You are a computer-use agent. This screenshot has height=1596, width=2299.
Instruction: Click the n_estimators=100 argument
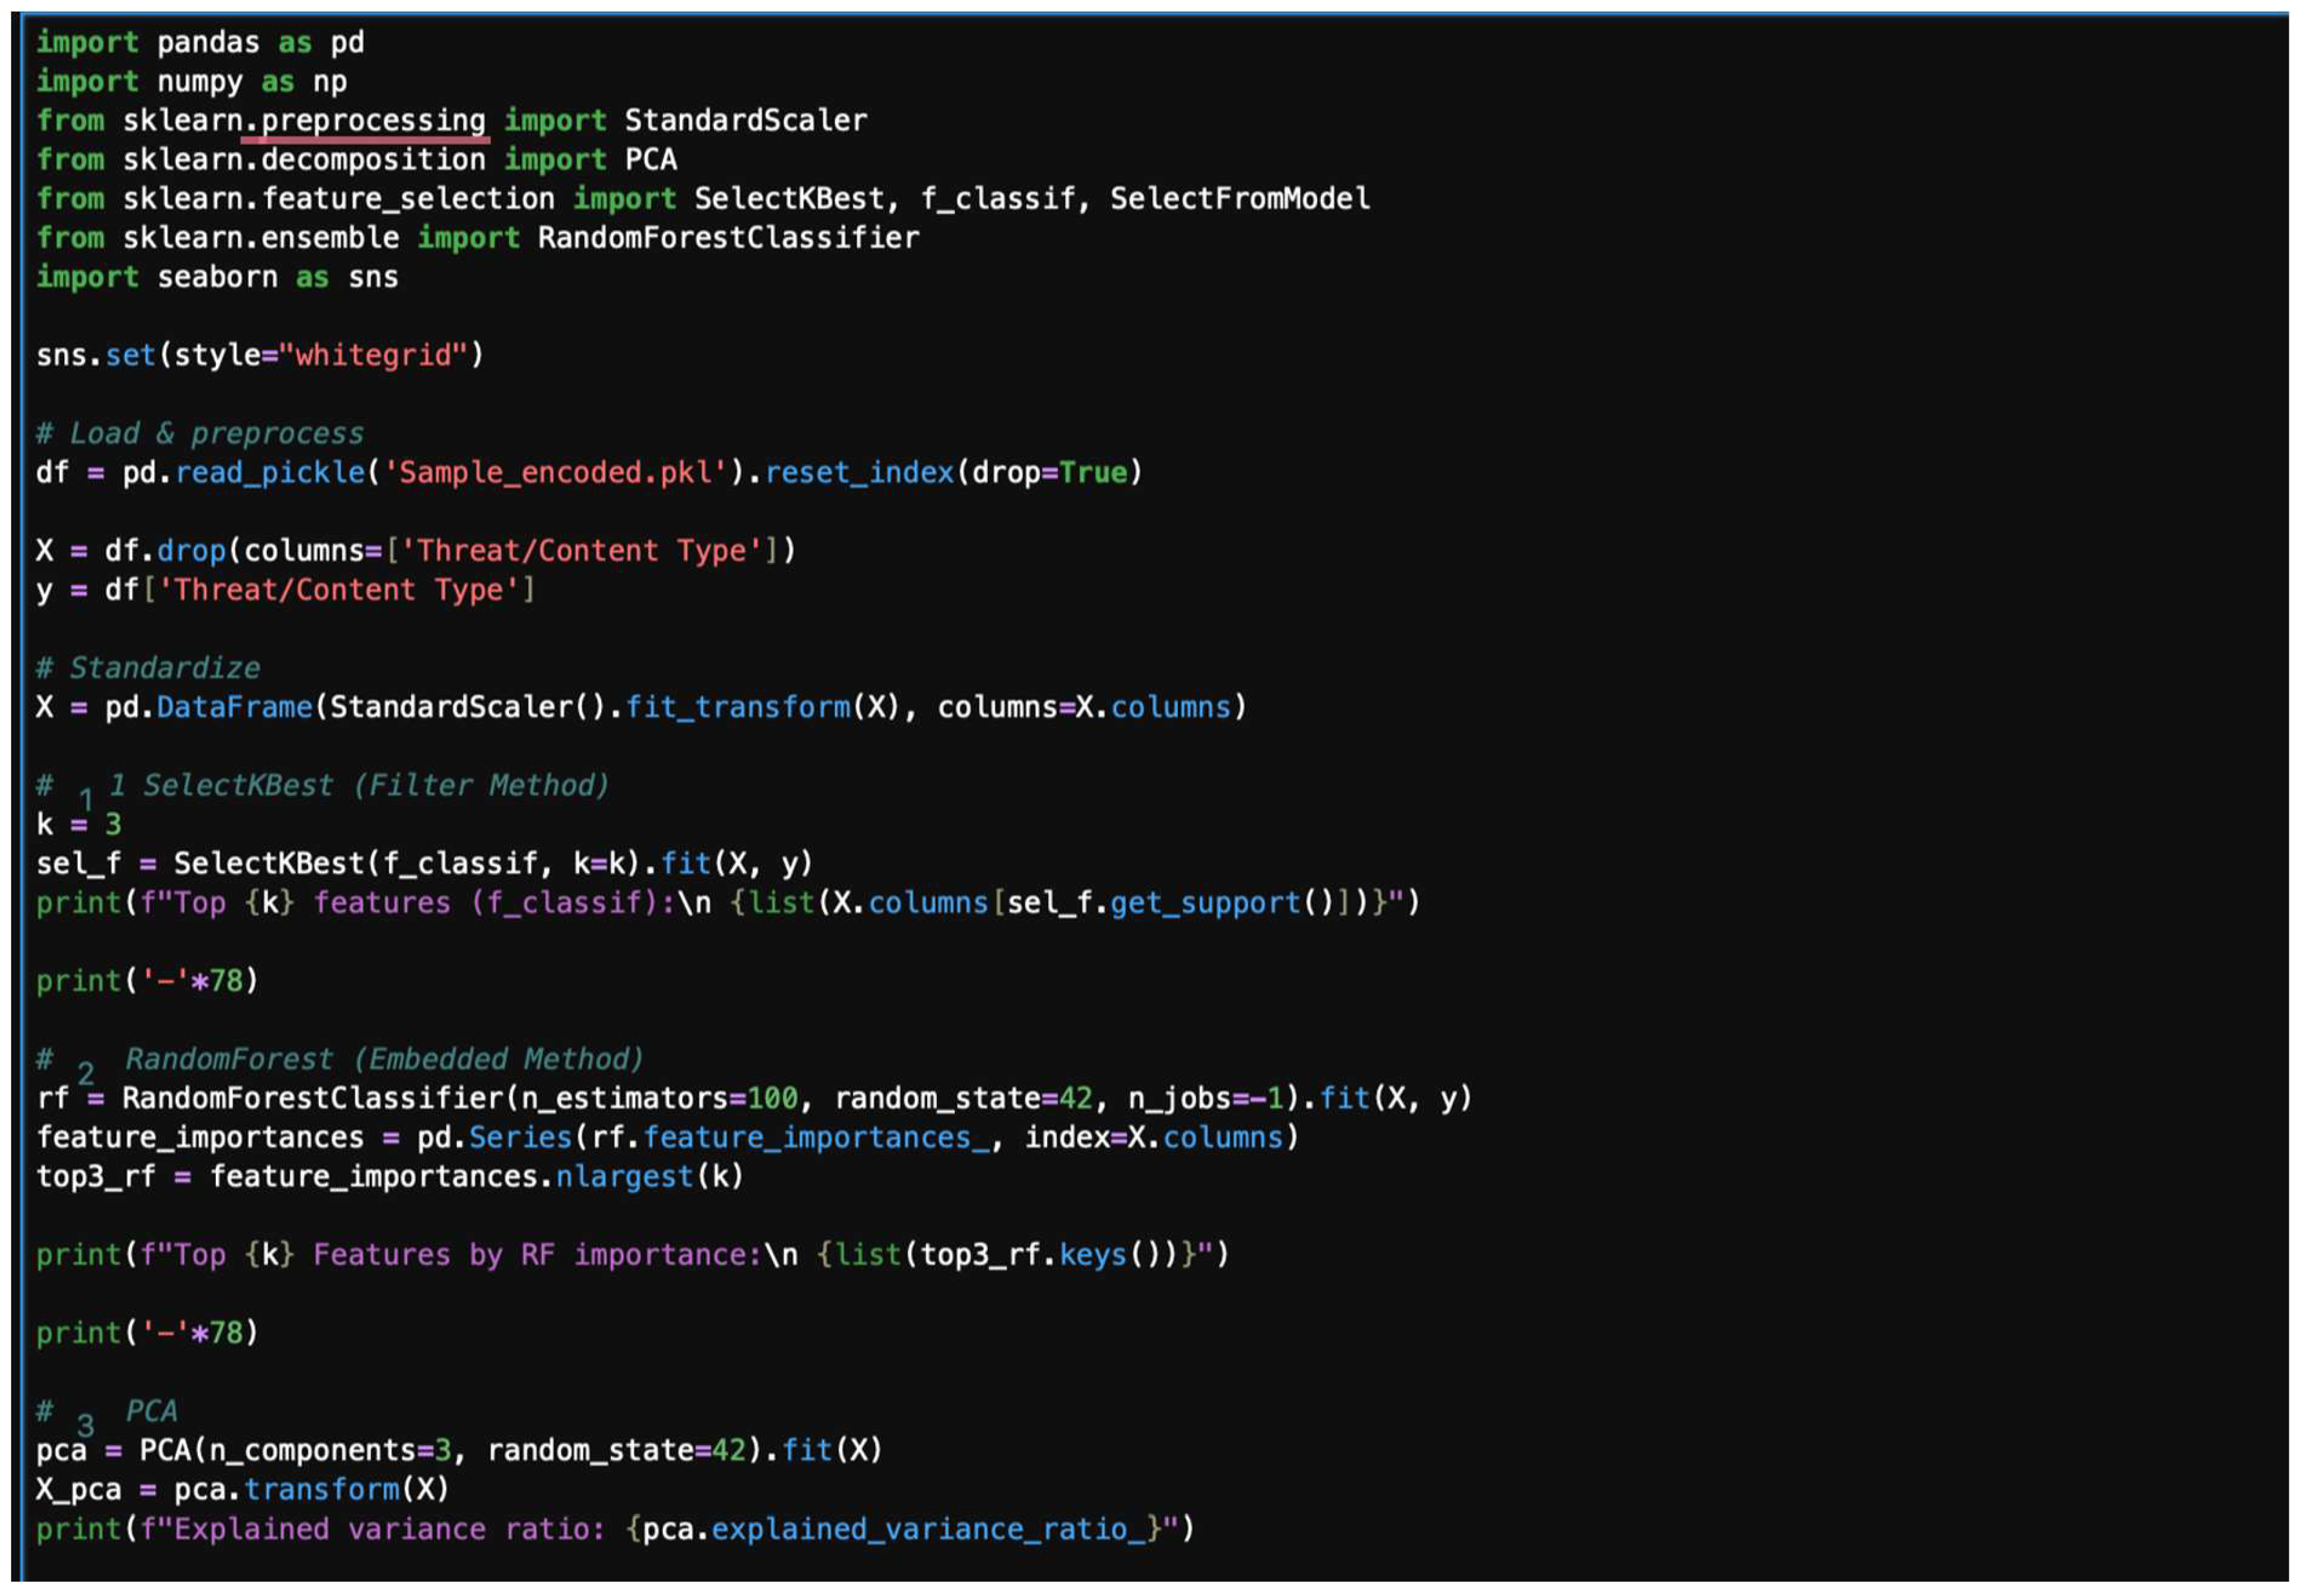coord(659,1098)
